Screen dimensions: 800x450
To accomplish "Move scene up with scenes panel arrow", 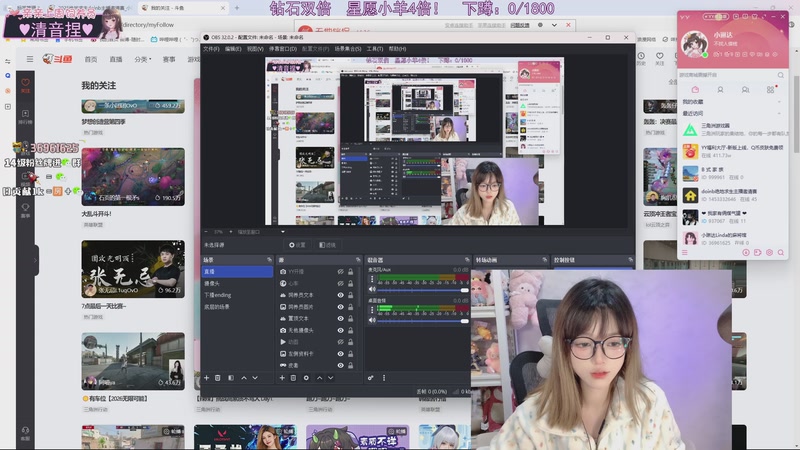I will point(244,378).
